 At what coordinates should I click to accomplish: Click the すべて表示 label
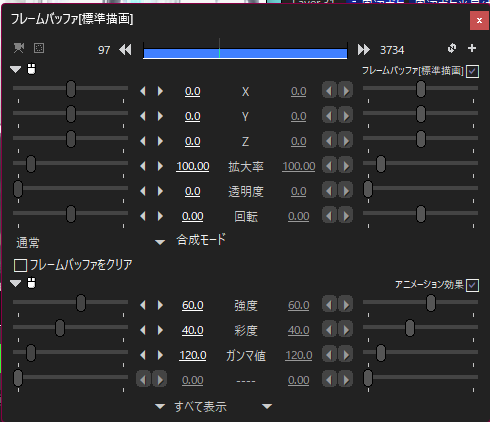point(200,407)
